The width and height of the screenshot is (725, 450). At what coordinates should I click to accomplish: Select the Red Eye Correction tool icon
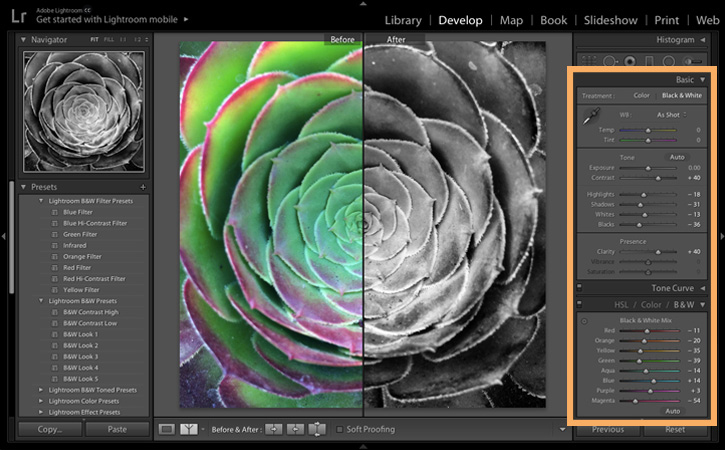[629, 61]
